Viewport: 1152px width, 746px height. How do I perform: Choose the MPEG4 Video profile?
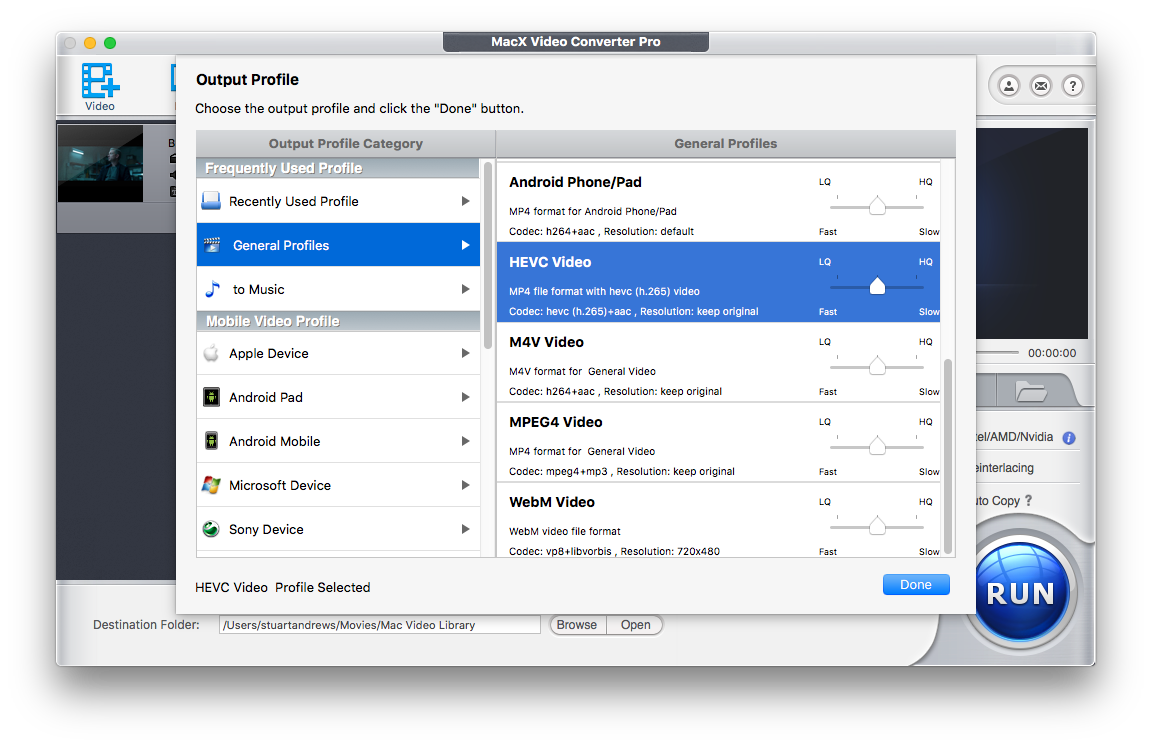coord(719,442)
